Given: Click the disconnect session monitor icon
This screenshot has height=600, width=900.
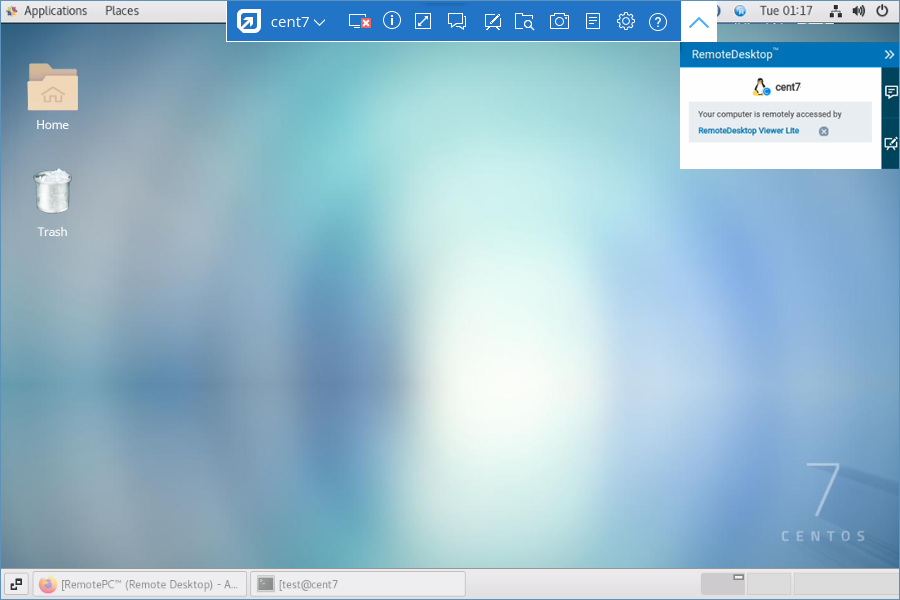Looking at the screenshot, I should point(360,21).
